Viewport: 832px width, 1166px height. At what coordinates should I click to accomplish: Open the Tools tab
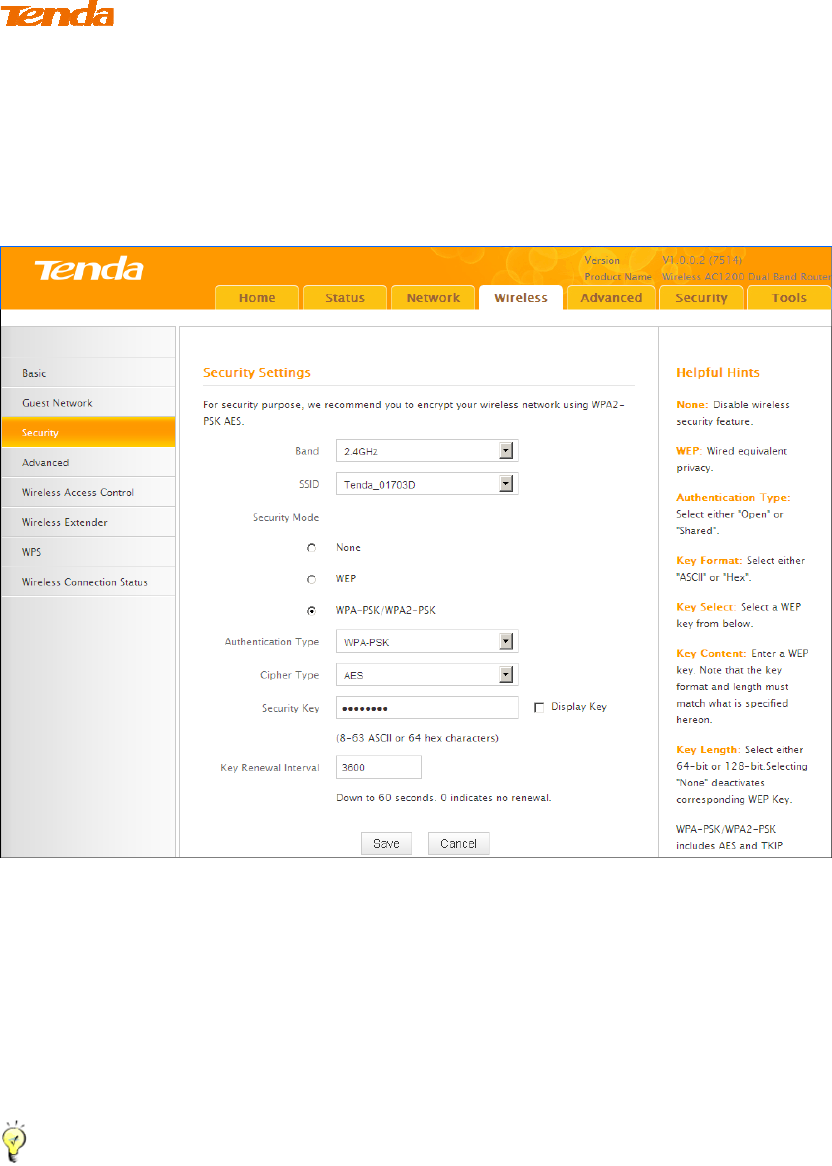tap(789, 297)
